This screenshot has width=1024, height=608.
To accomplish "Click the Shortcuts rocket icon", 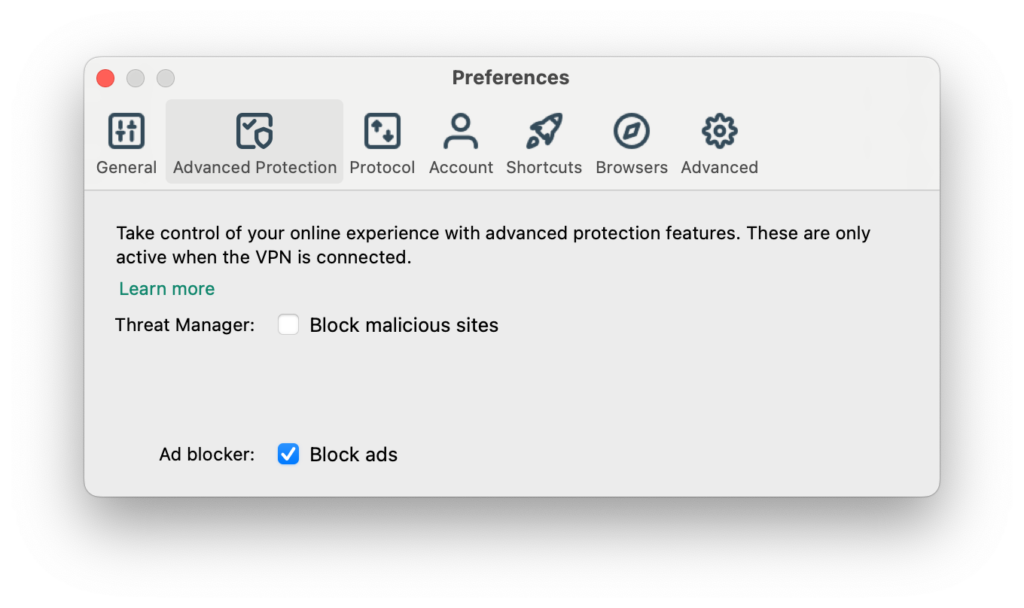I will tap(544, 131).
